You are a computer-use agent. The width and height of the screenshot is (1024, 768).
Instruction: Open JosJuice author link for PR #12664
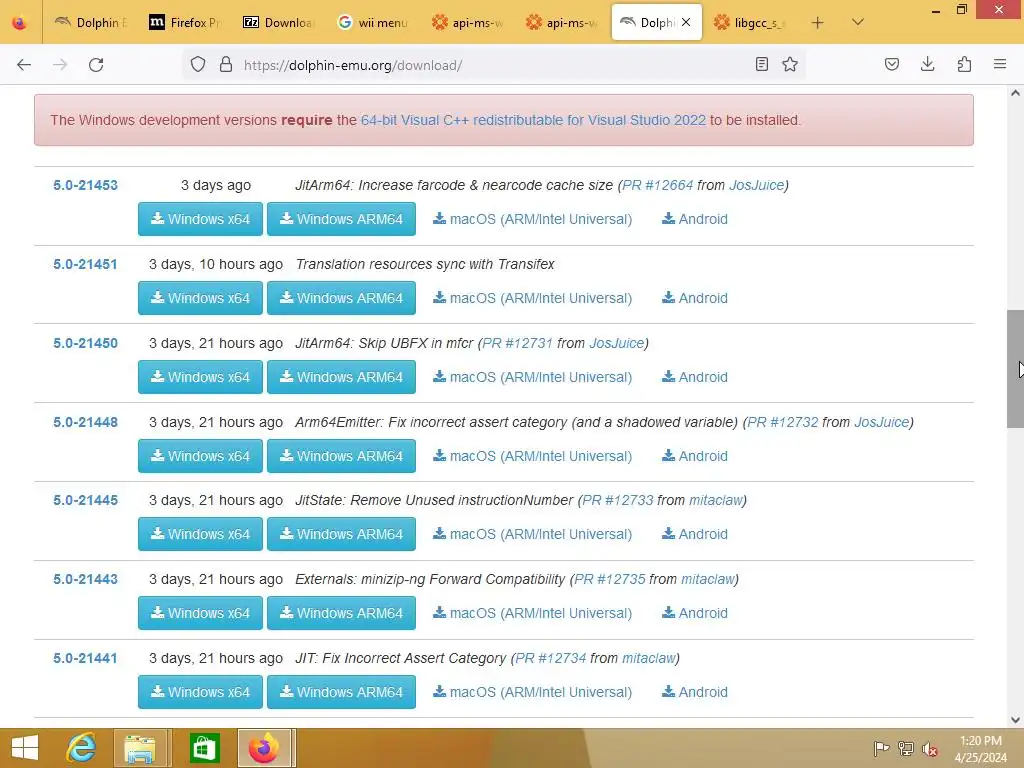click(756, 185)
